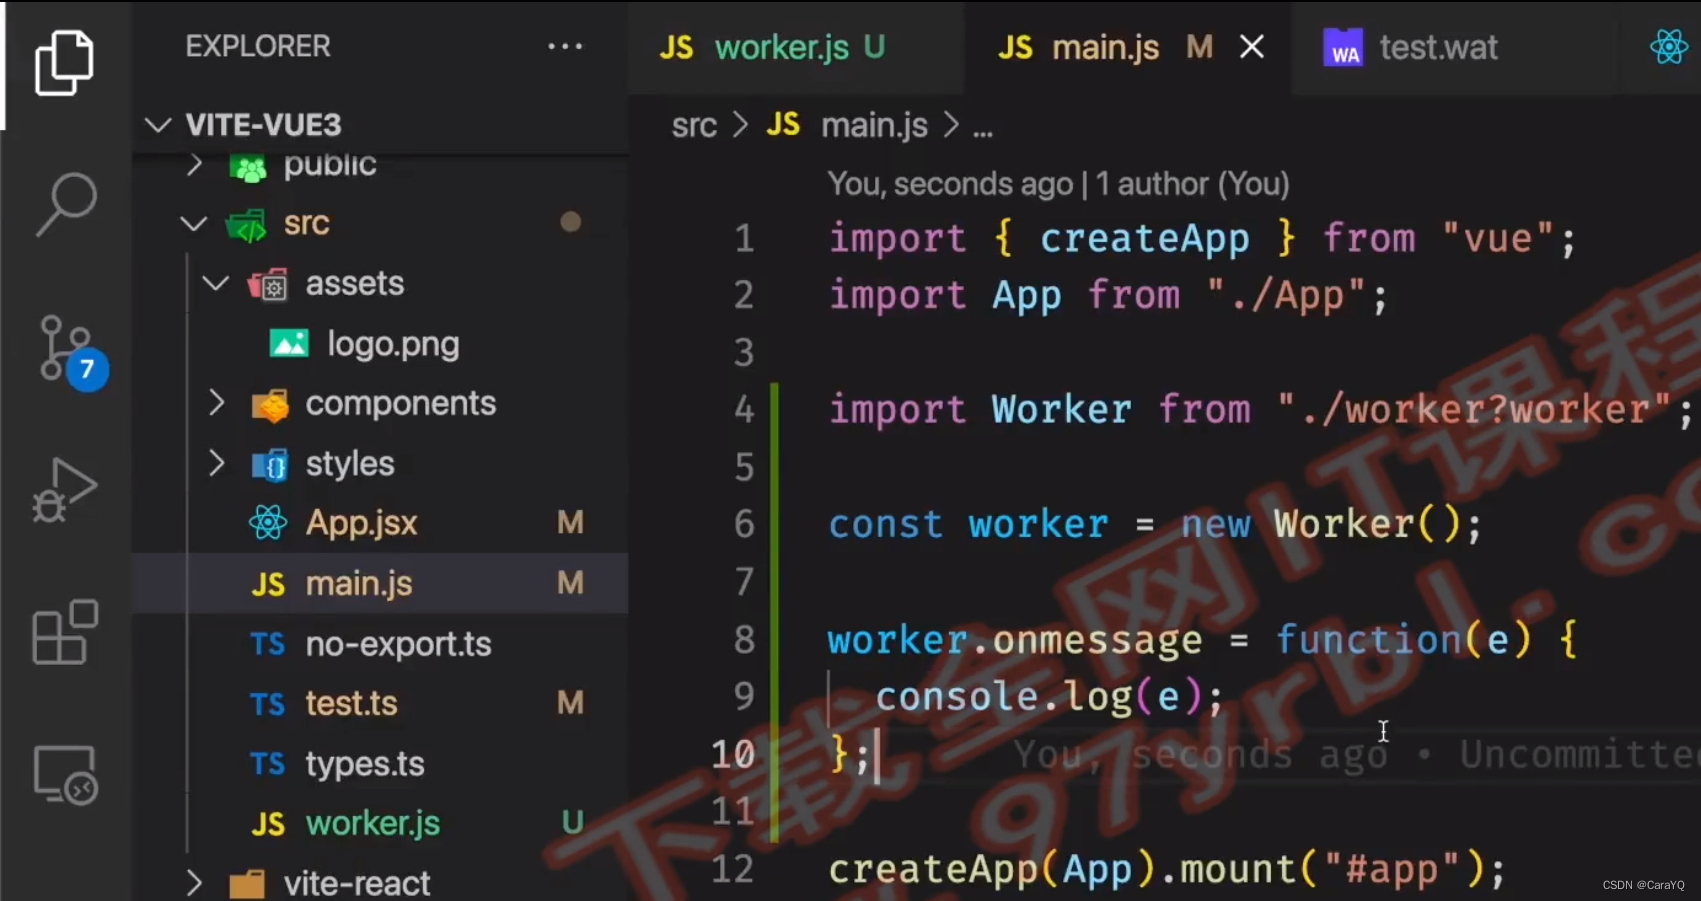Click the JS icon of worker.js in tree
This screenshot has width=1701, height=901.
click(x=268, y=824)
